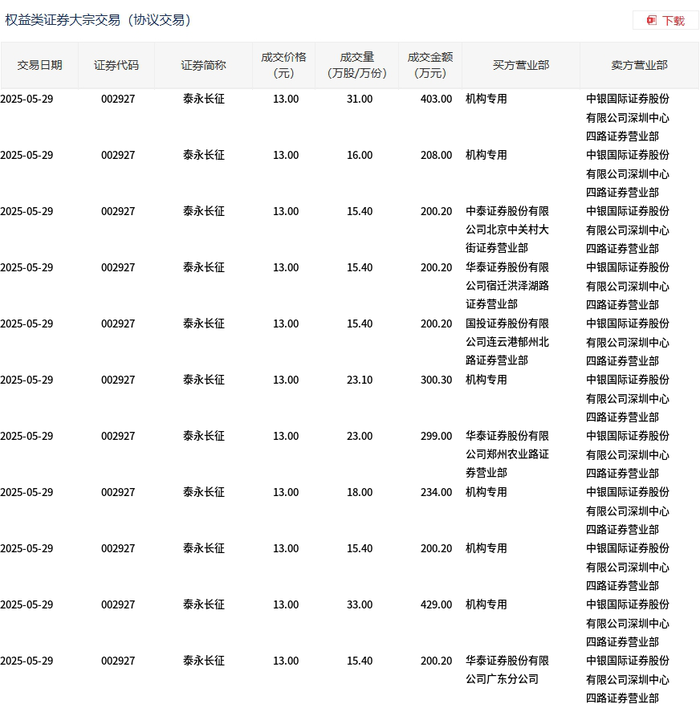The image size is (700, 708).
Task: Select the 23.00 volume cell
Action: tap(359, 436)
